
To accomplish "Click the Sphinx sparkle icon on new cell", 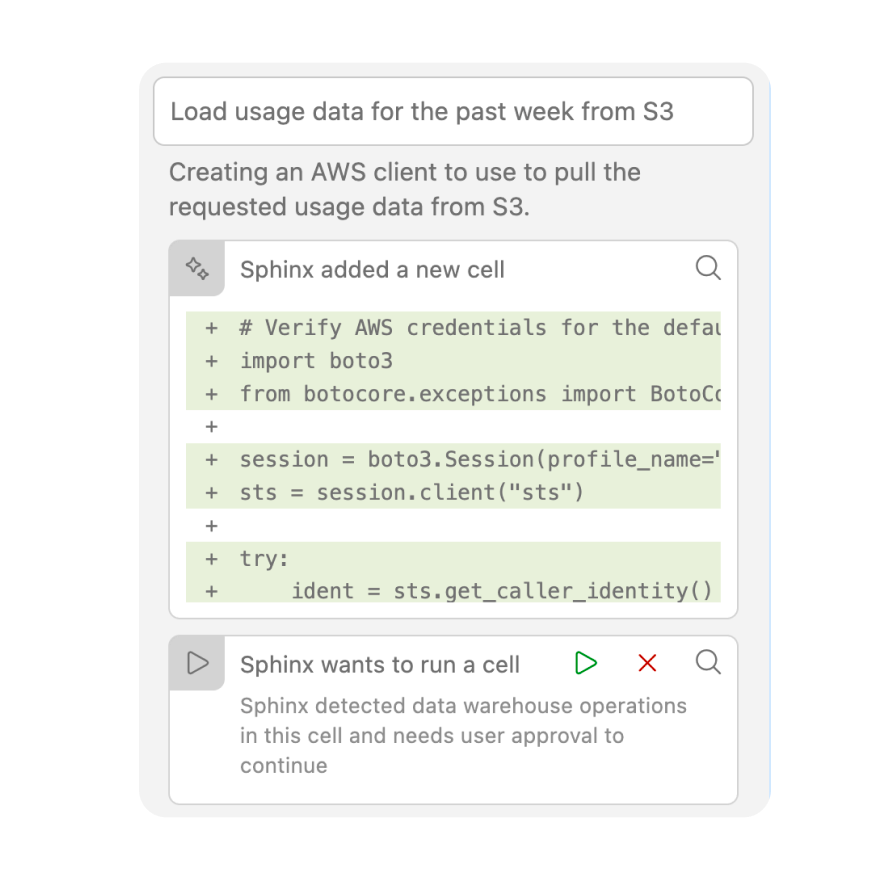I will coord(197,268).
